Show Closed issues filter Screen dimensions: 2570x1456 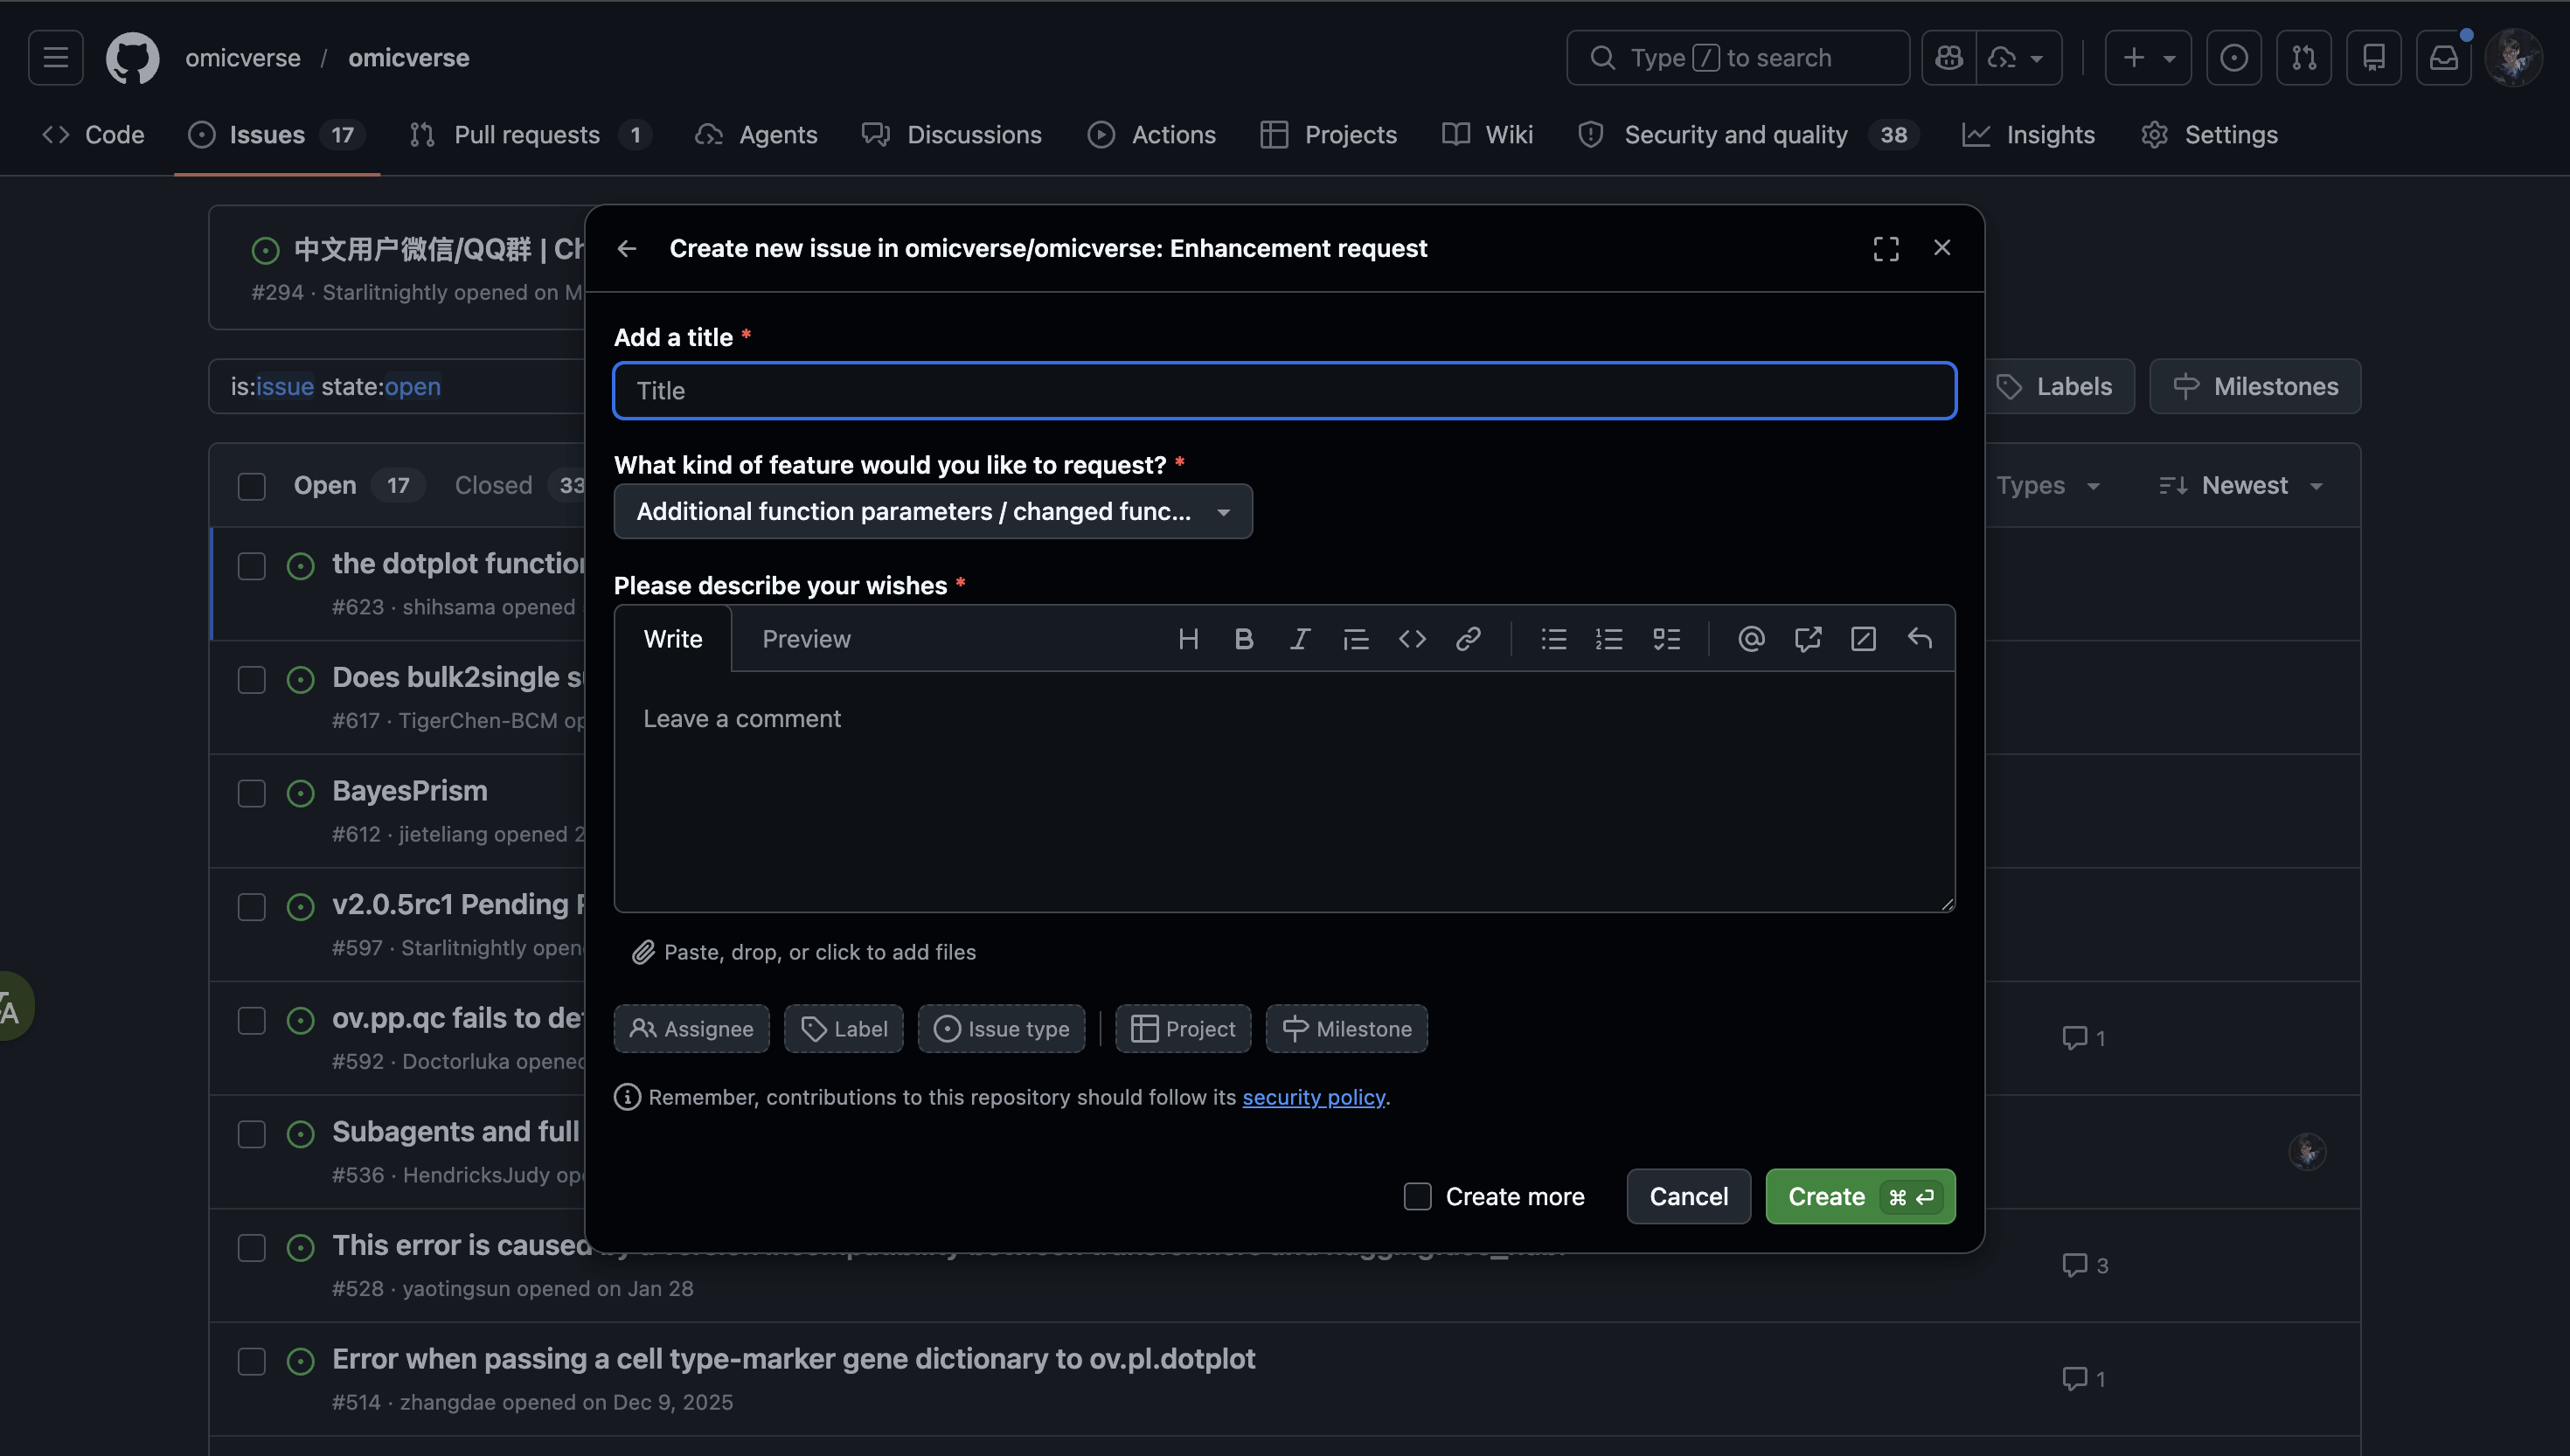518,486
